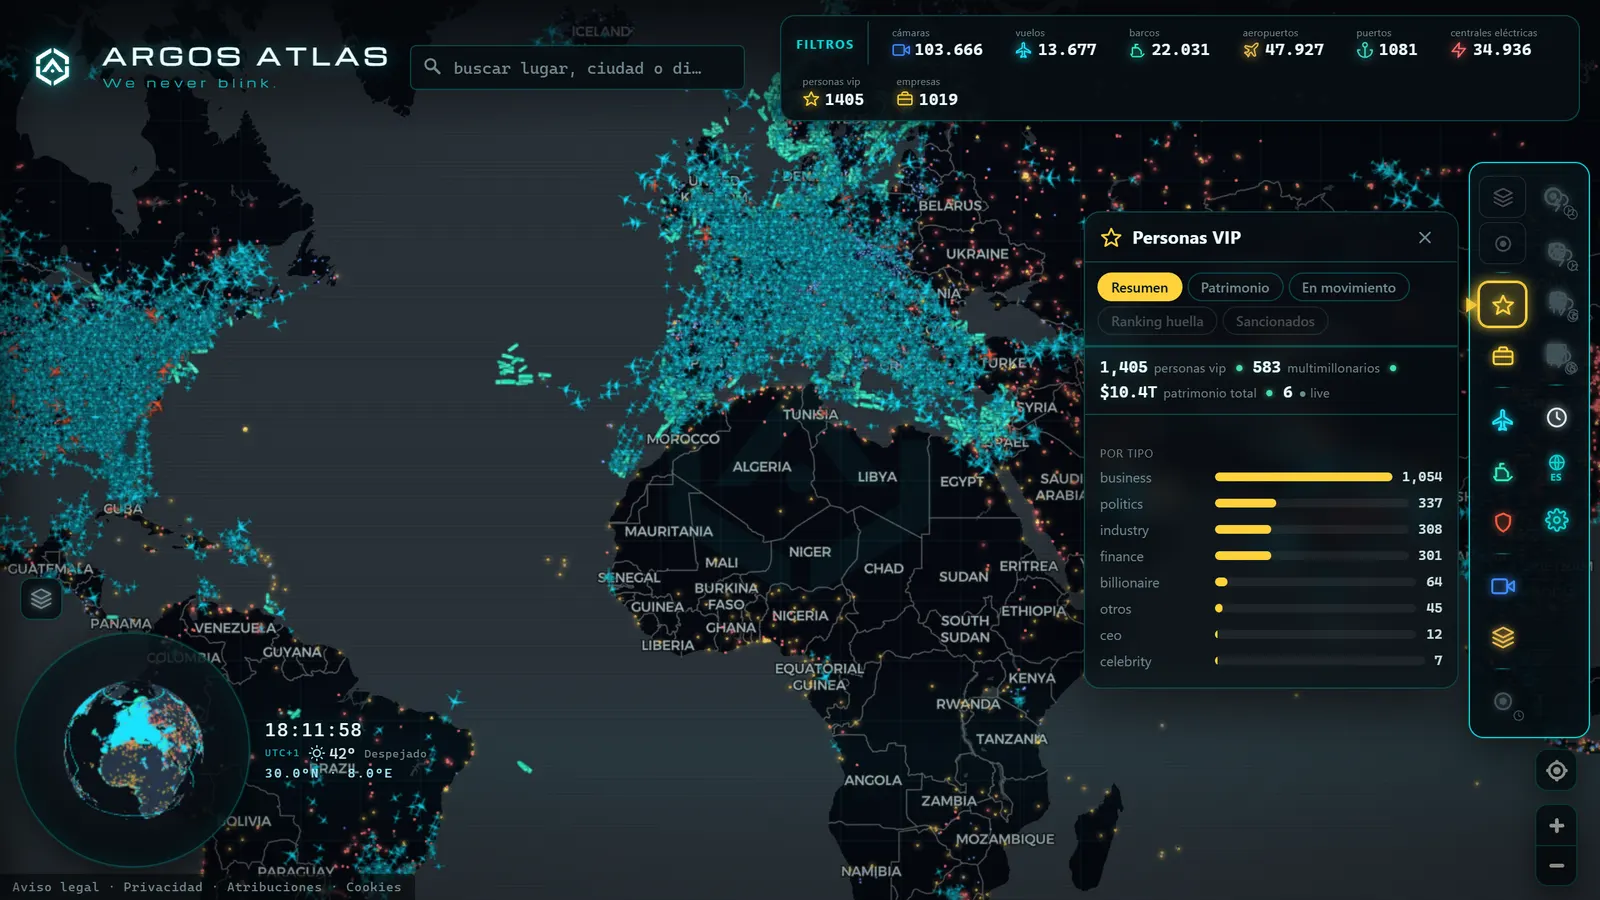Select the flights airplane icon in sidebar
The width and height of the screenshot is (1600, 900).
[x=1502, y=420]
